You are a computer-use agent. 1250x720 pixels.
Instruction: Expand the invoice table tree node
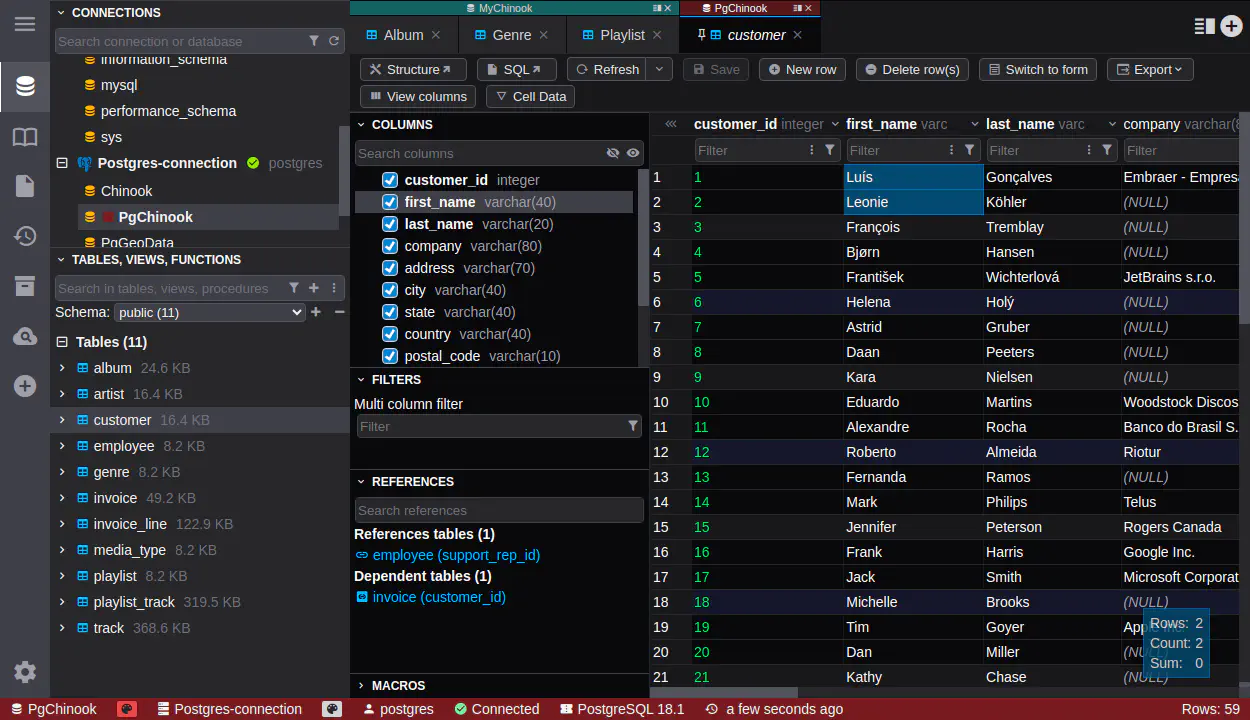click(62, 498)
